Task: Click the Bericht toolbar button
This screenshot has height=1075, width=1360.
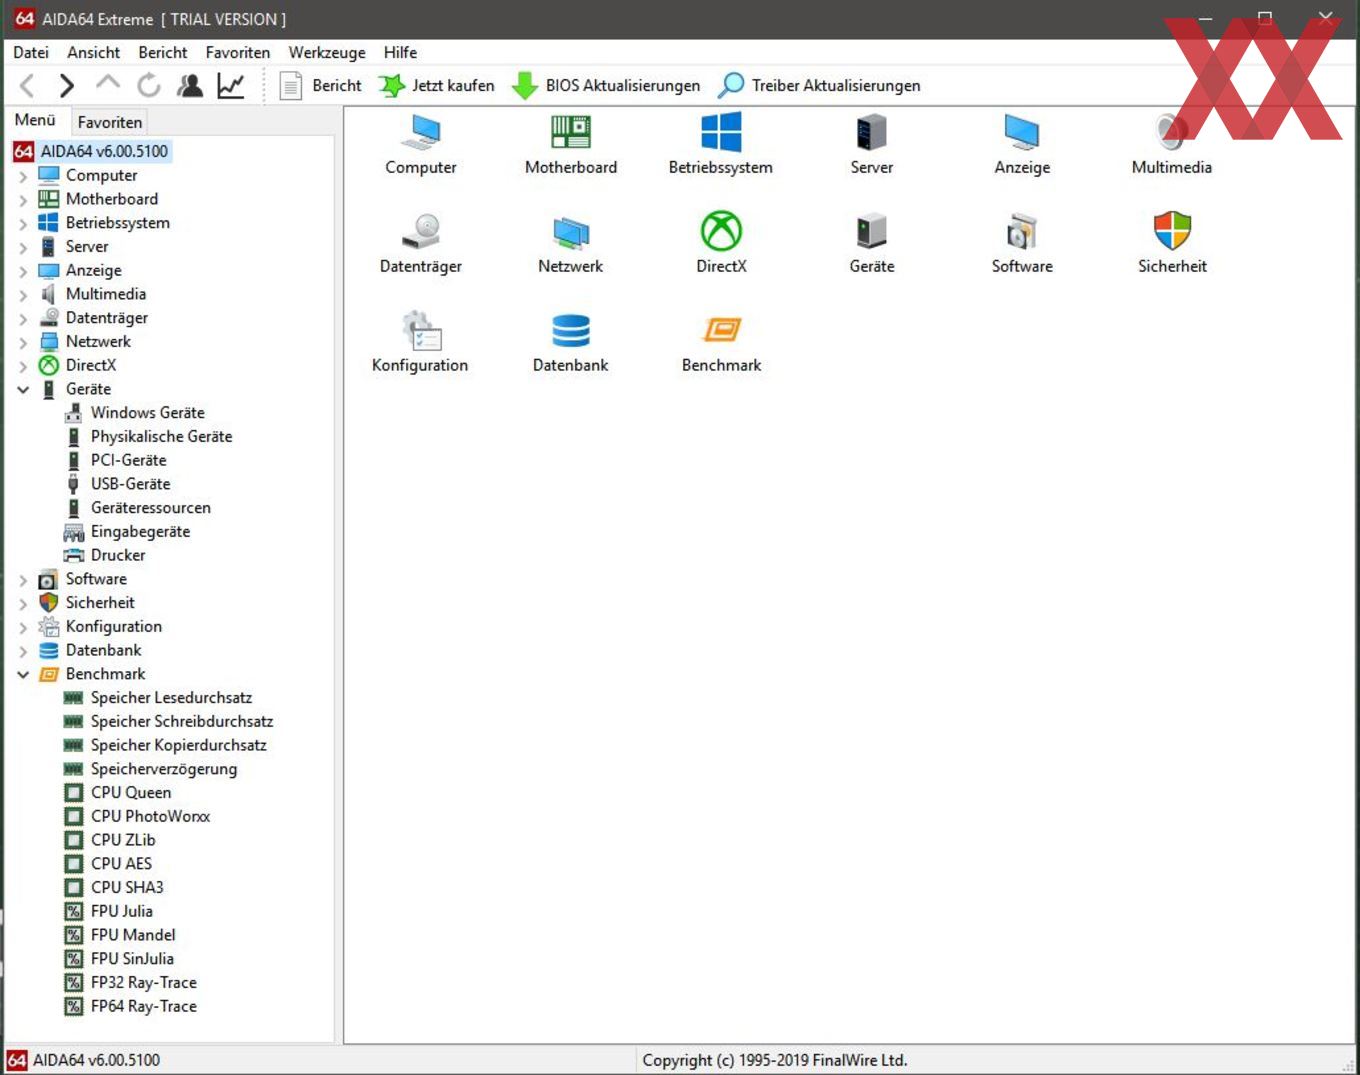Action: (x=320, y=86)
